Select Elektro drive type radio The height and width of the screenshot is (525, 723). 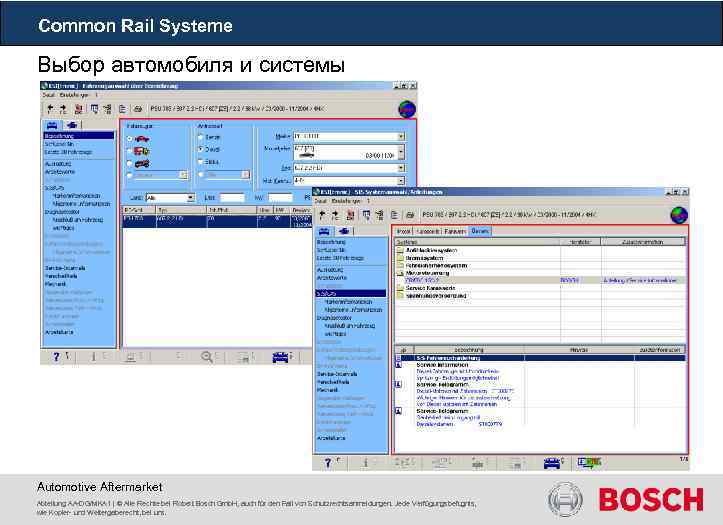pos(201,162)
